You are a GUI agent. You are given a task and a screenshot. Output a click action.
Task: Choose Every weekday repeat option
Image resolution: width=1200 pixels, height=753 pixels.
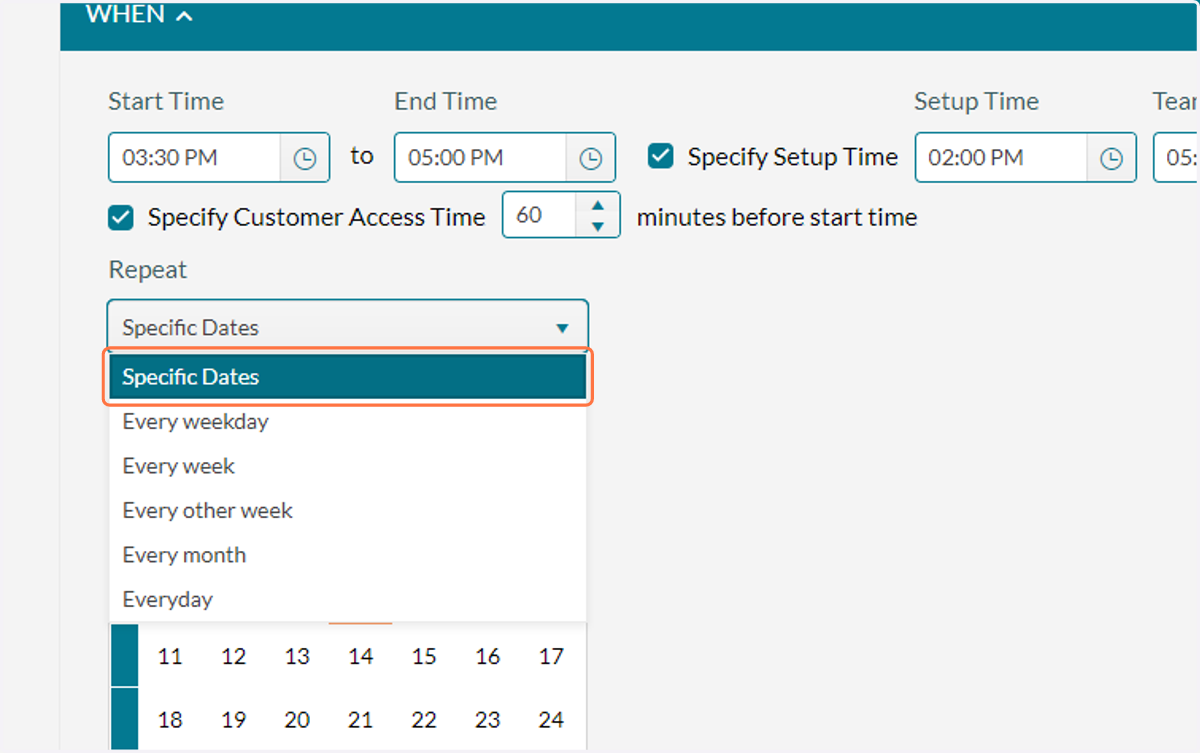coord(348,422)
